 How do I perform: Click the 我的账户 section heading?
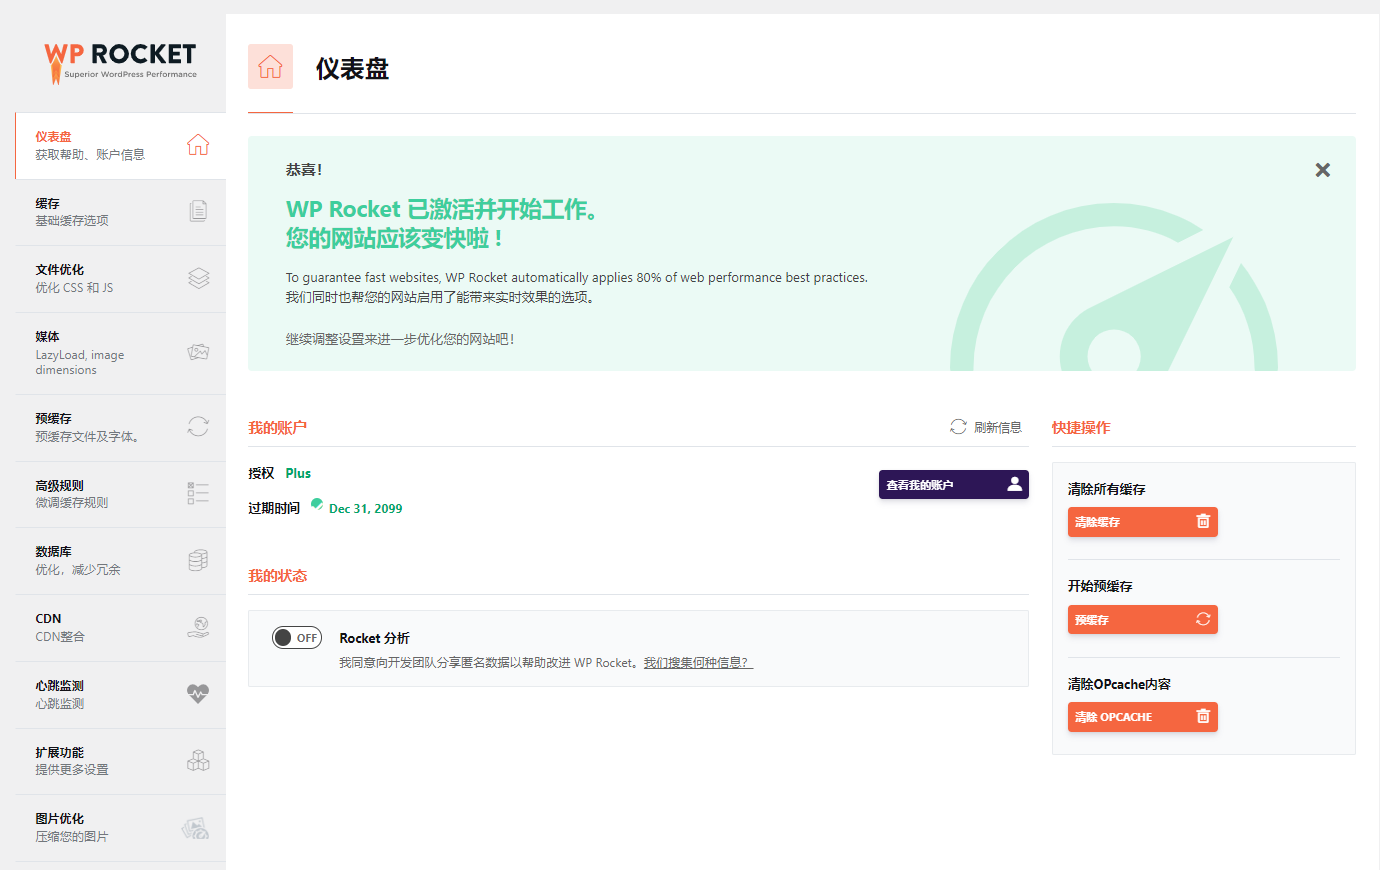tap(278, 427)
